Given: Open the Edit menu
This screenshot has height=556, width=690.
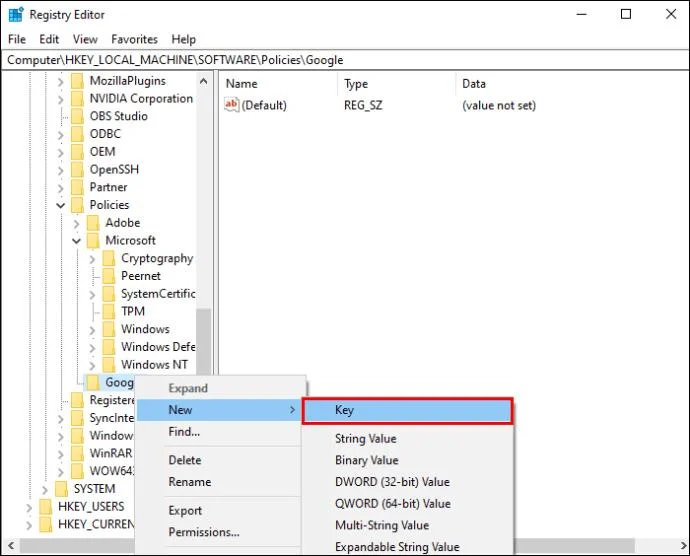Looking at the screenshot, I should [49, 39].
